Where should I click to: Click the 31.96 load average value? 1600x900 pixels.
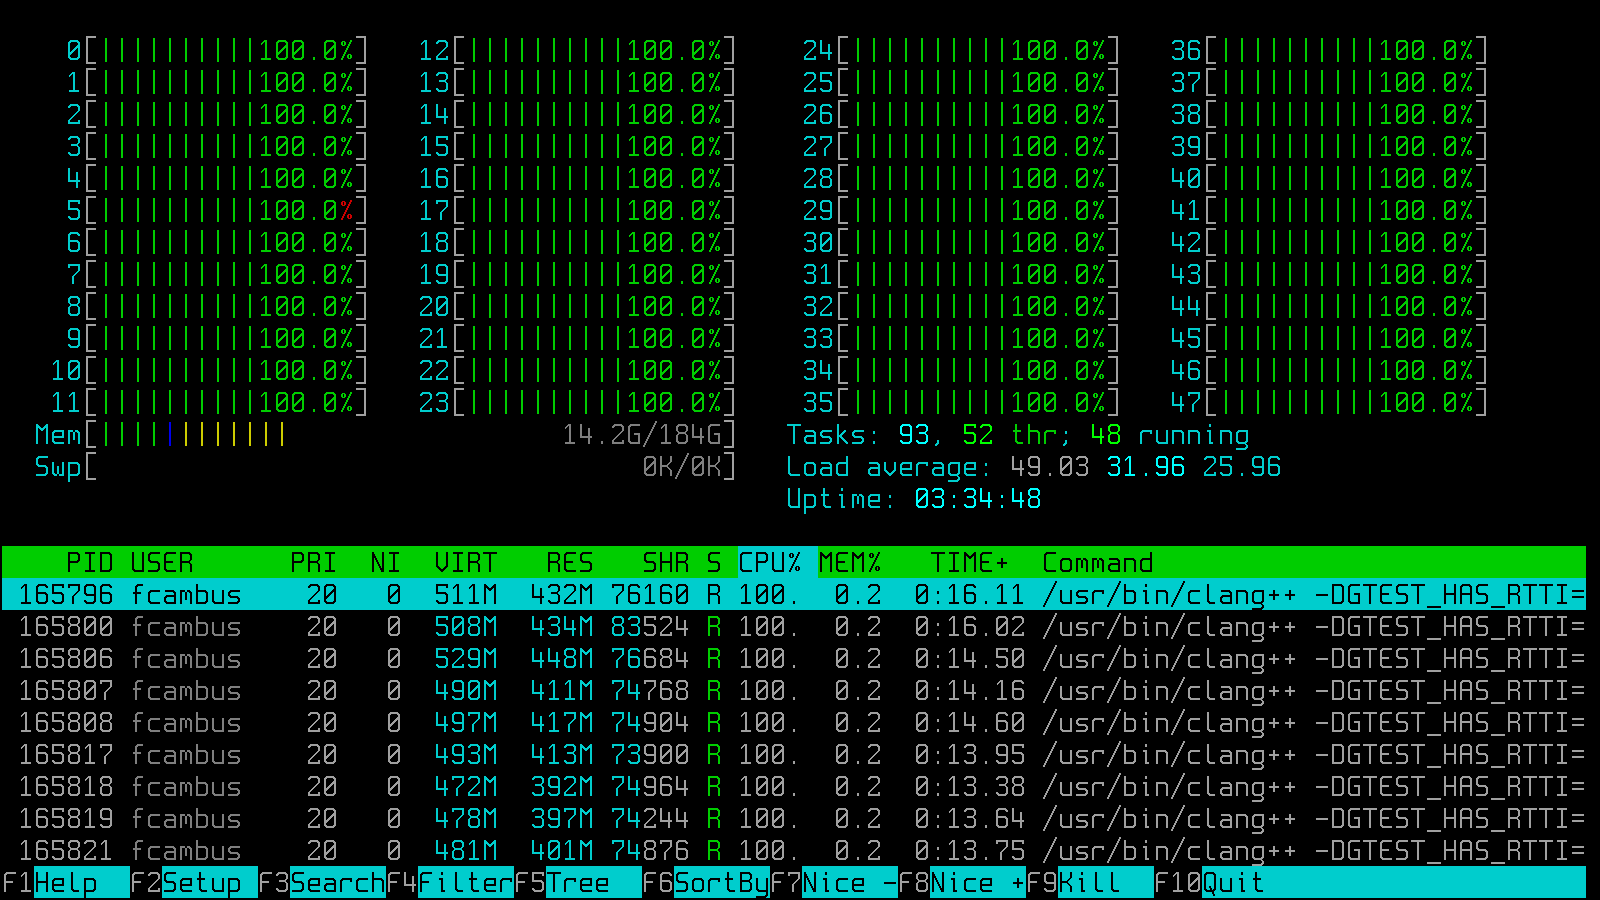1146,467
